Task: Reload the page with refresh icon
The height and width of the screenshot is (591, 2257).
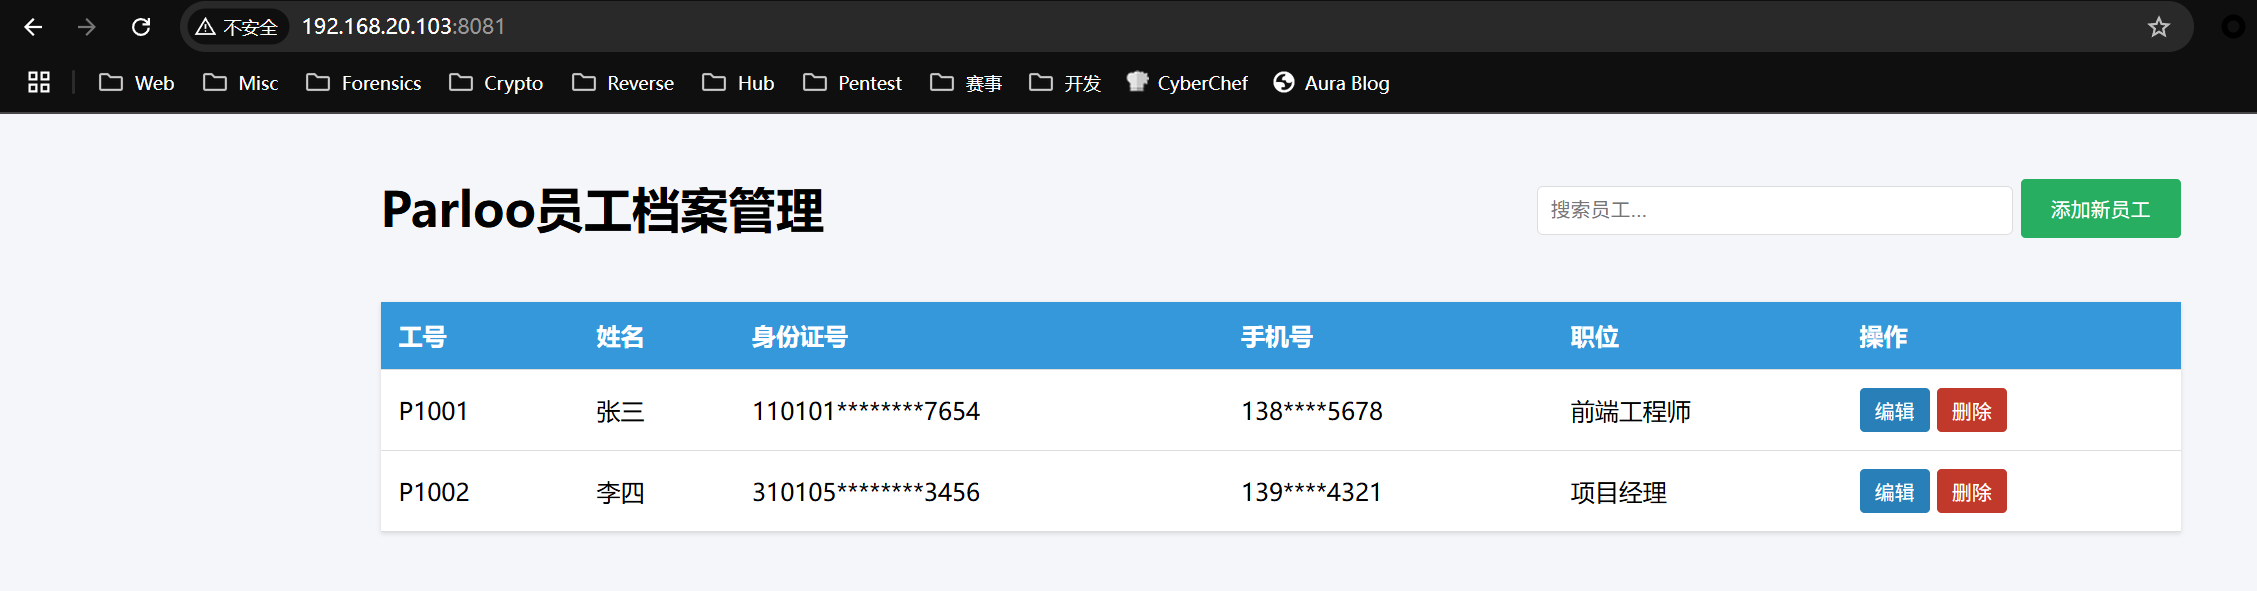Action: (141, 27)
